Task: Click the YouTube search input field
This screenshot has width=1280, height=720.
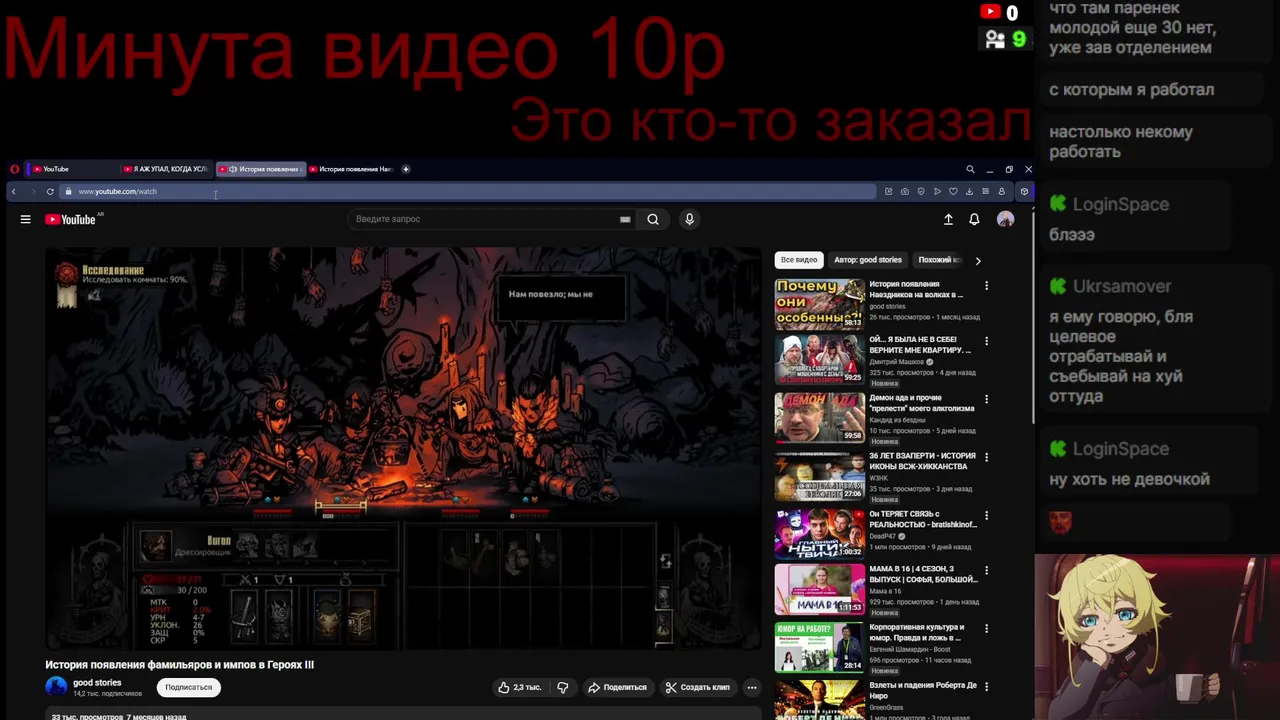Action: (485, 219)
